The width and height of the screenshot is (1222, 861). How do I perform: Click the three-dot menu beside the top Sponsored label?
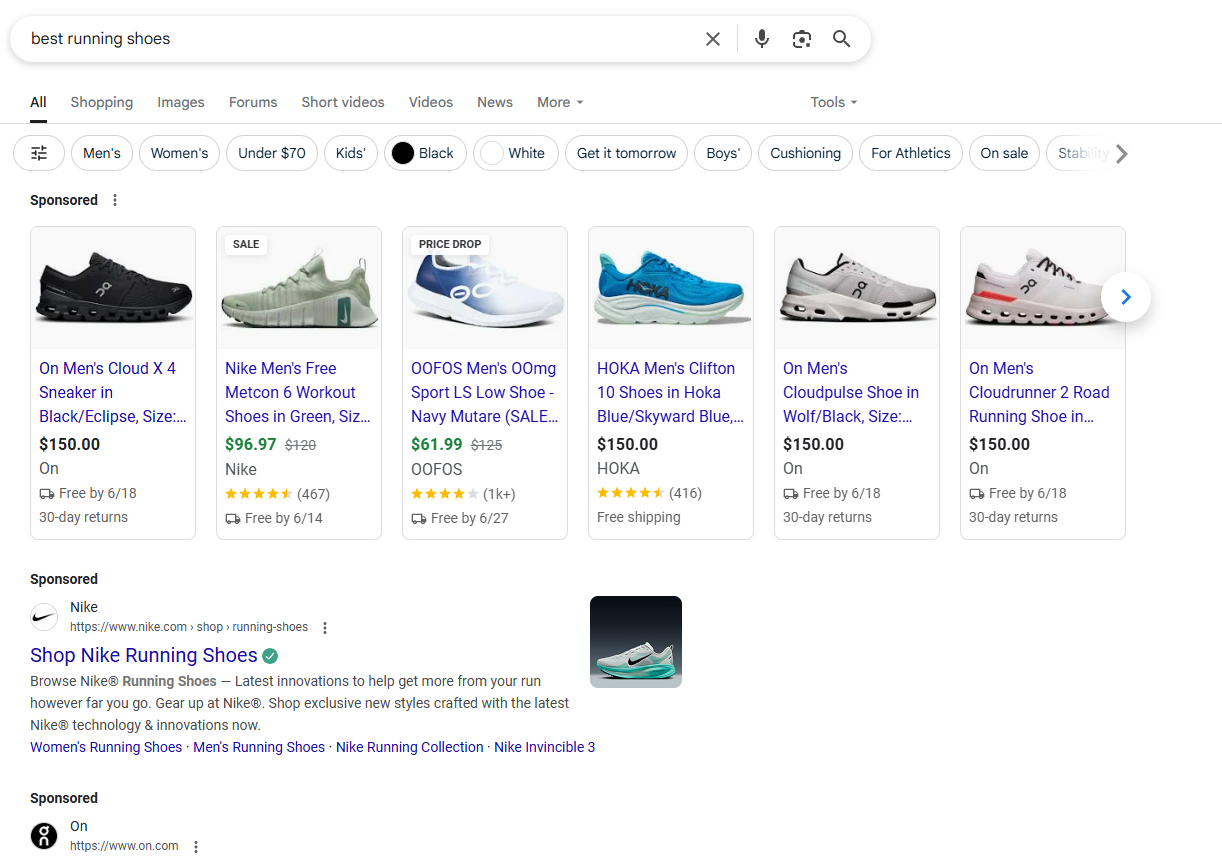tap(115, 200)
